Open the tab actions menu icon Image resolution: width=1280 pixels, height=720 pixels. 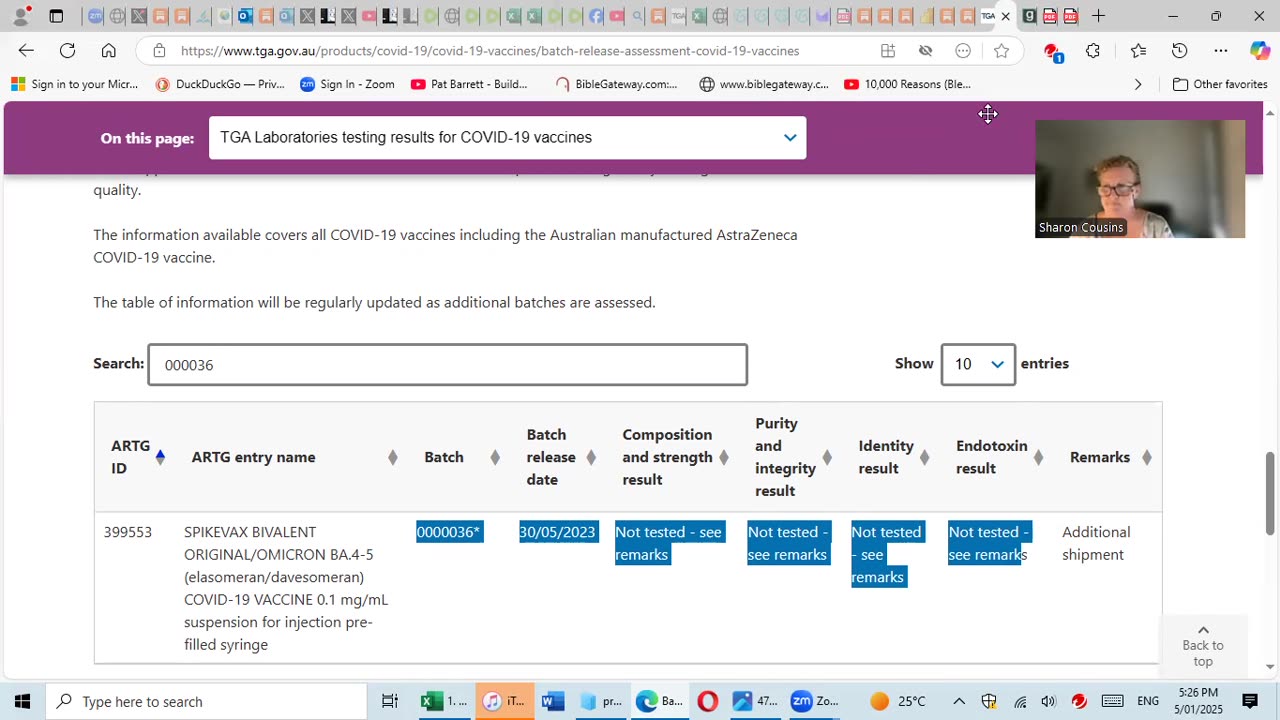57,16
